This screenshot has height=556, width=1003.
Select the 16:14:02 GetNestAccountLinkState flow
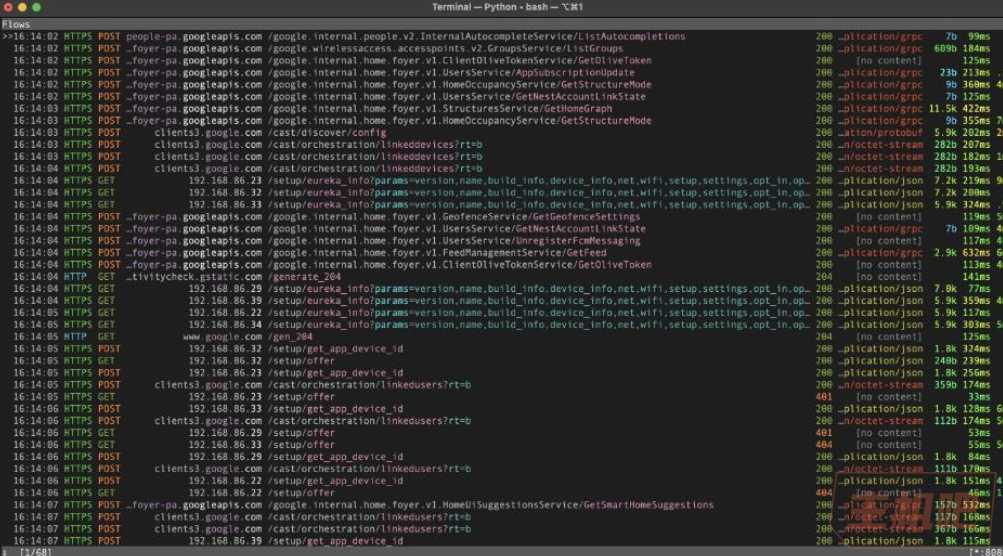[x=502, y=97]
